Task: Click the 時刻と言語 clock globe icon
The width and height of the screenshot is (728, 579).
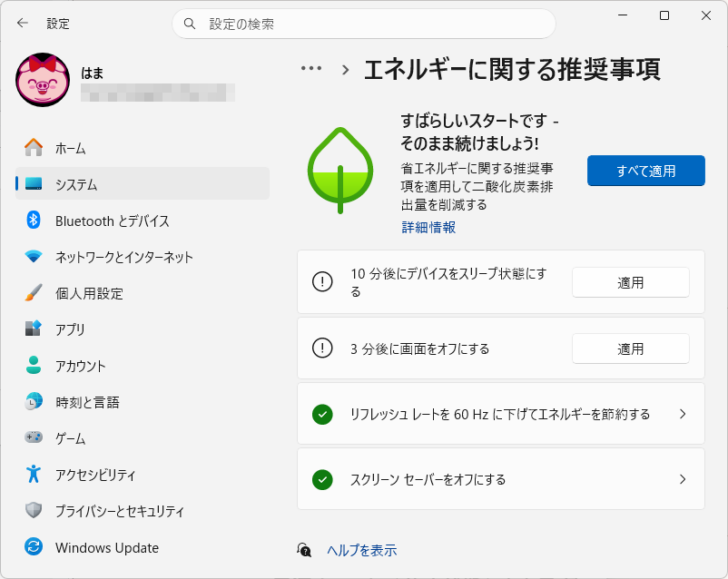Action: [x=33, y=401]
